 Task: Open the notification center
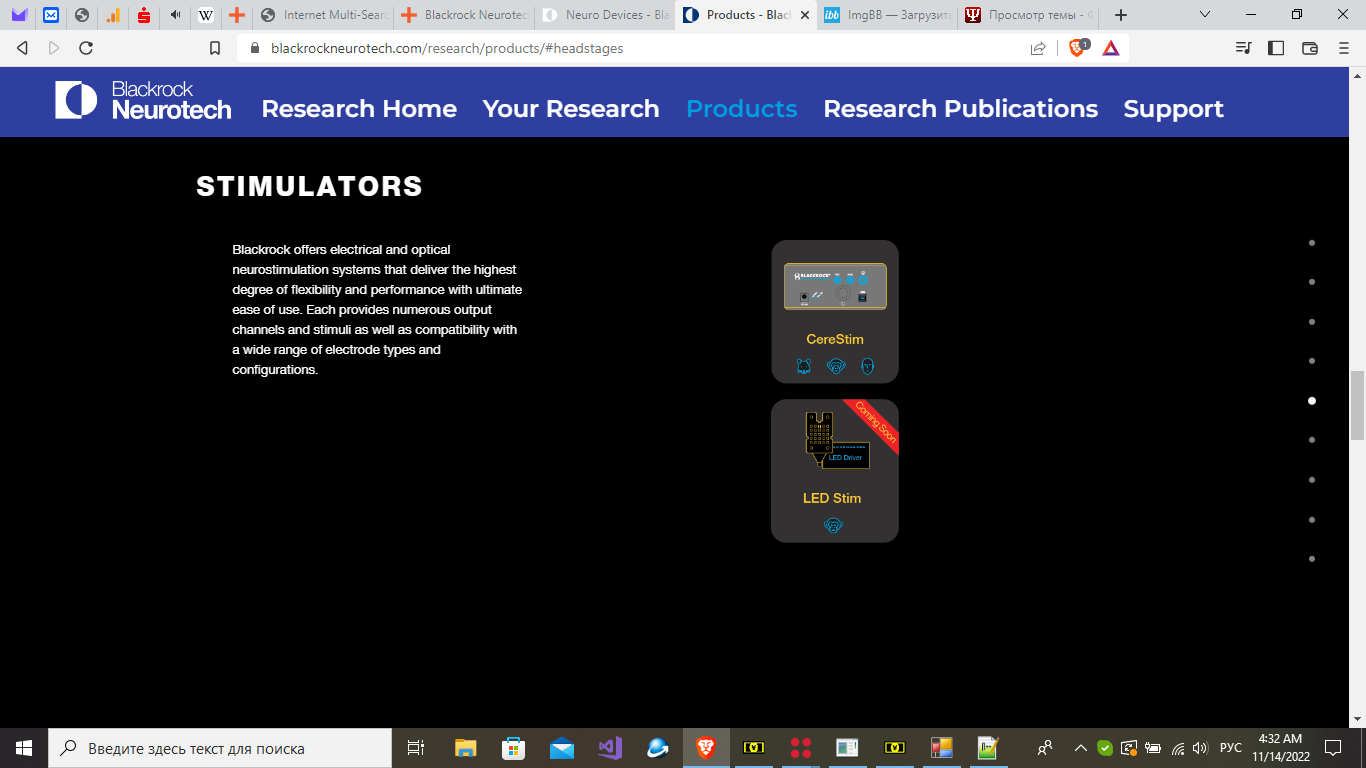pos(1333,748)
